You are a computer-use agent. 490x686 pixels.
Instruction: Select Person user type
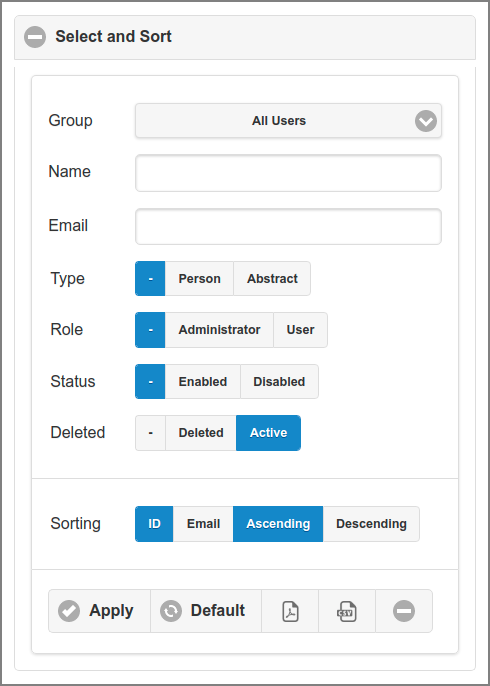(199, 279)
